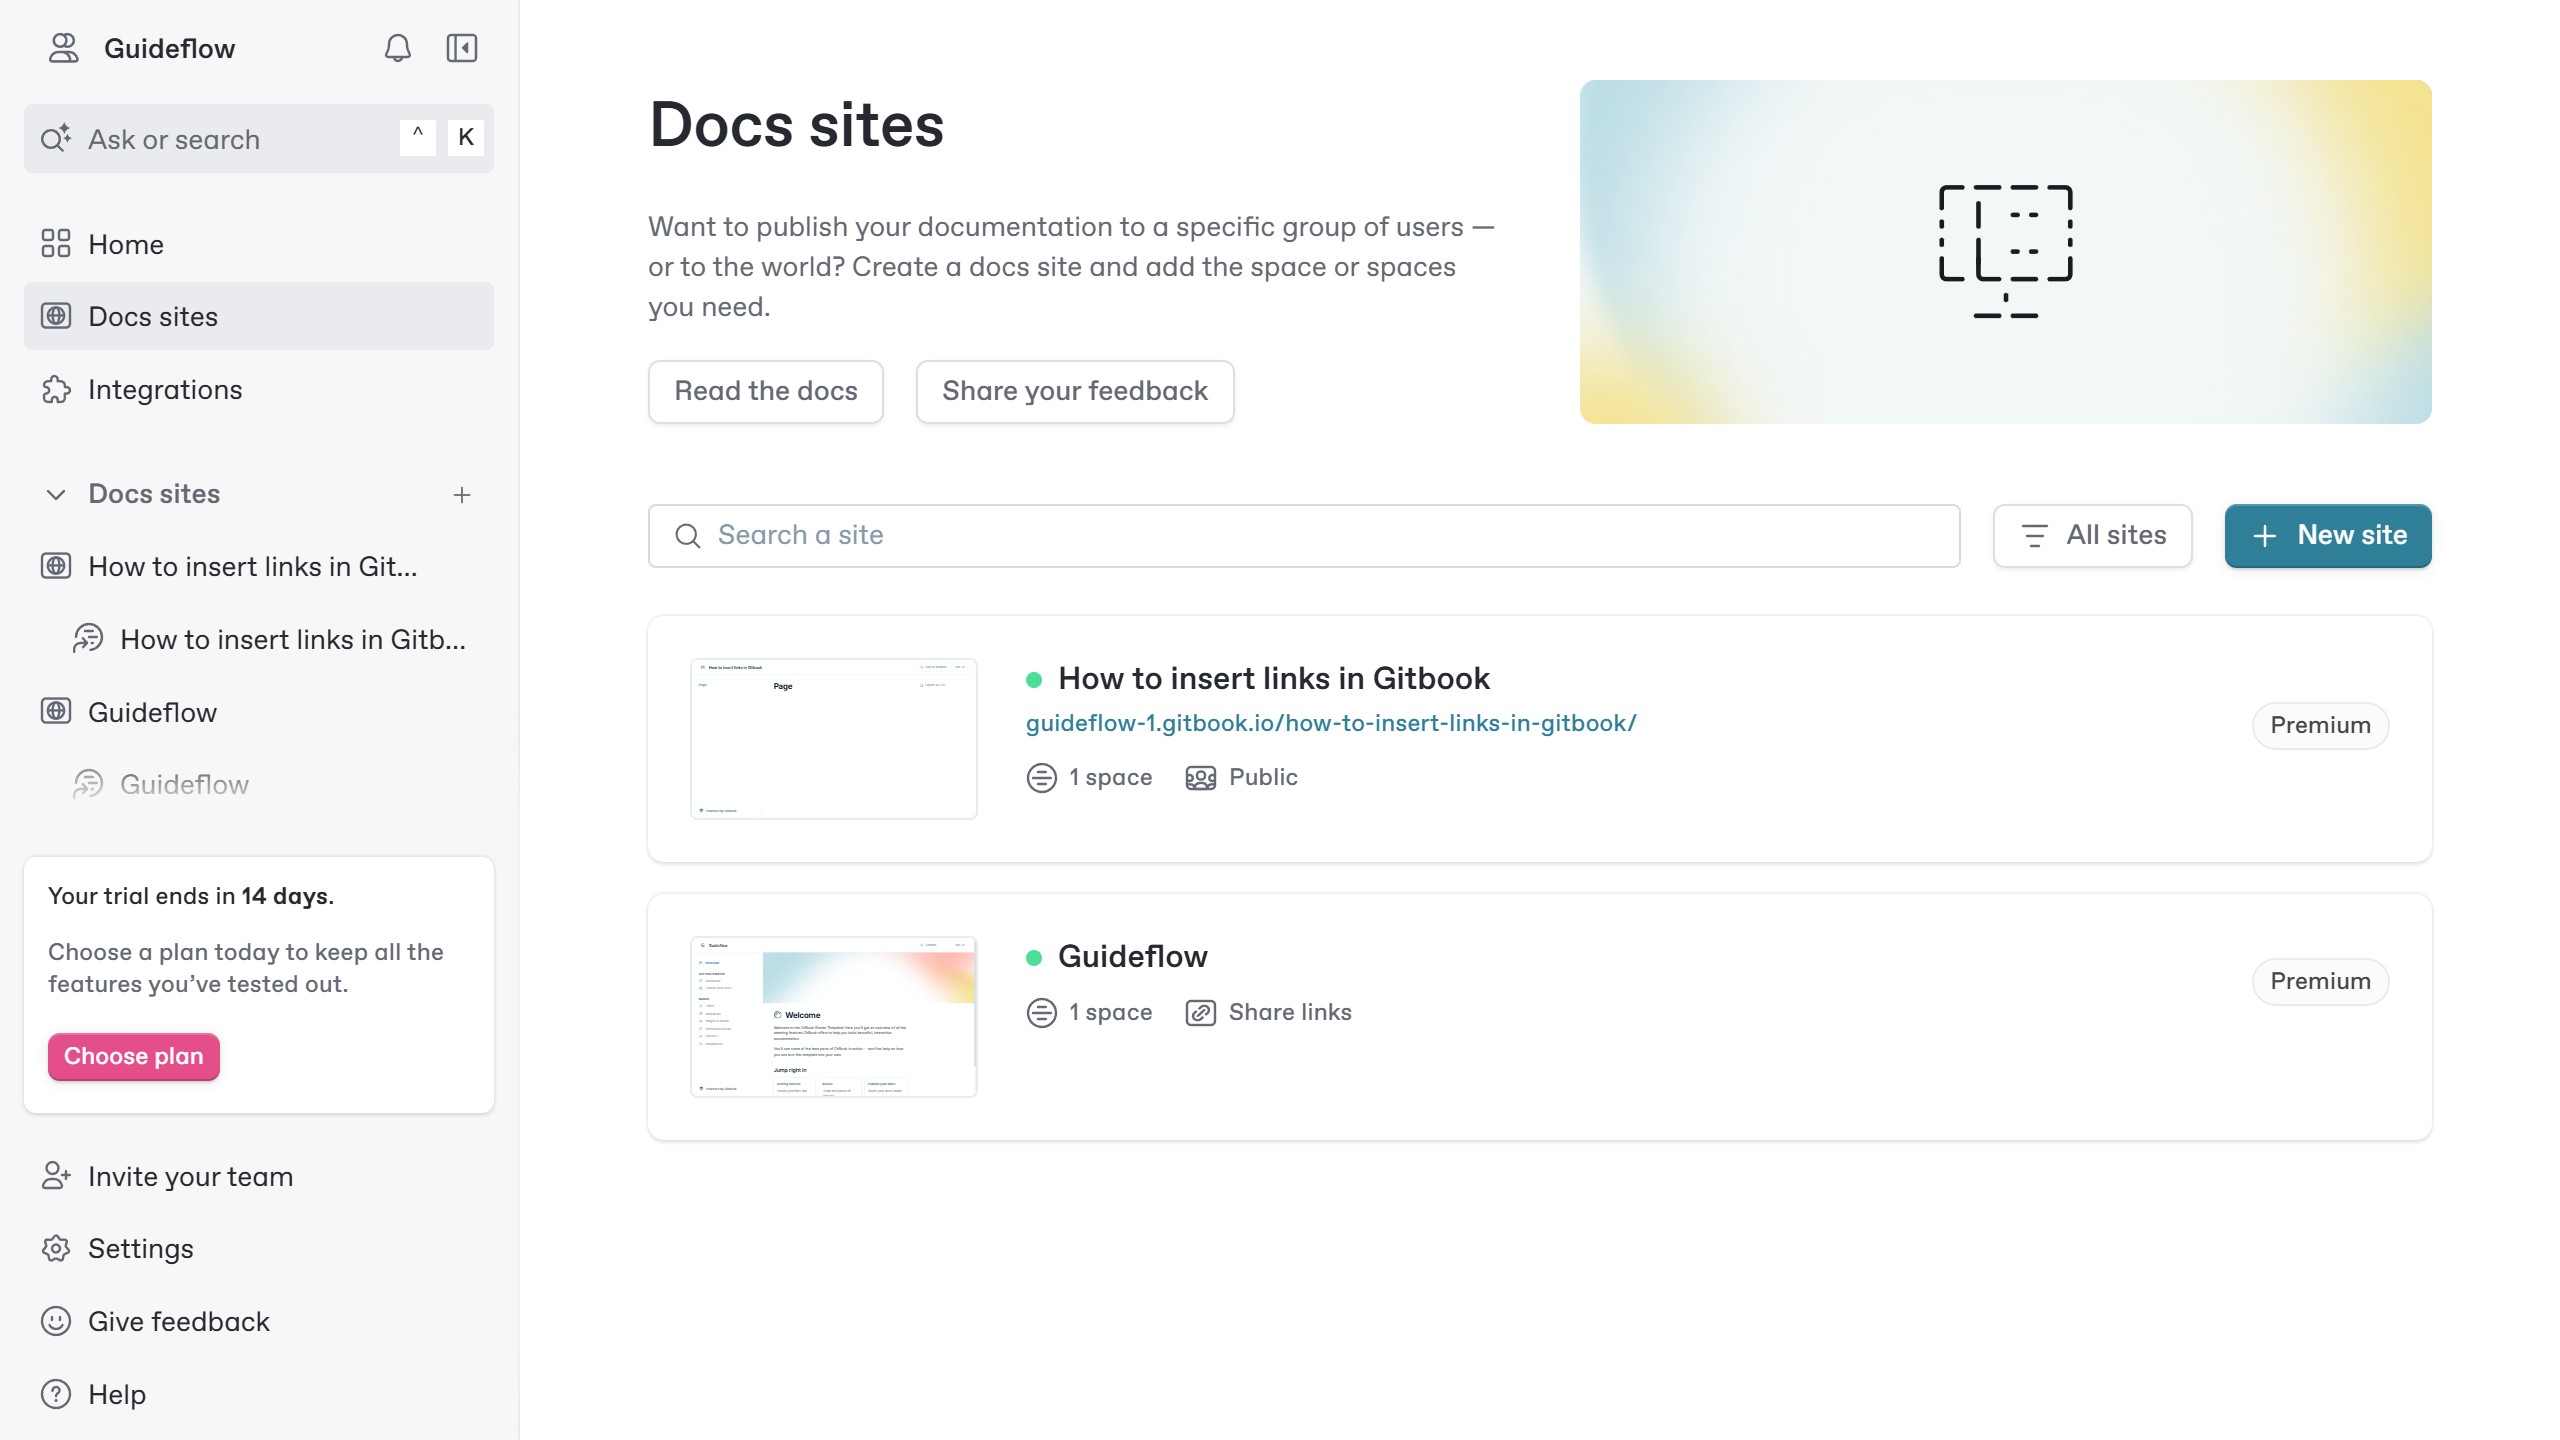2560x1440 pixels.
Task: Open thumbnail of the Guideflow site
Action: click(x=834, y=1017)
